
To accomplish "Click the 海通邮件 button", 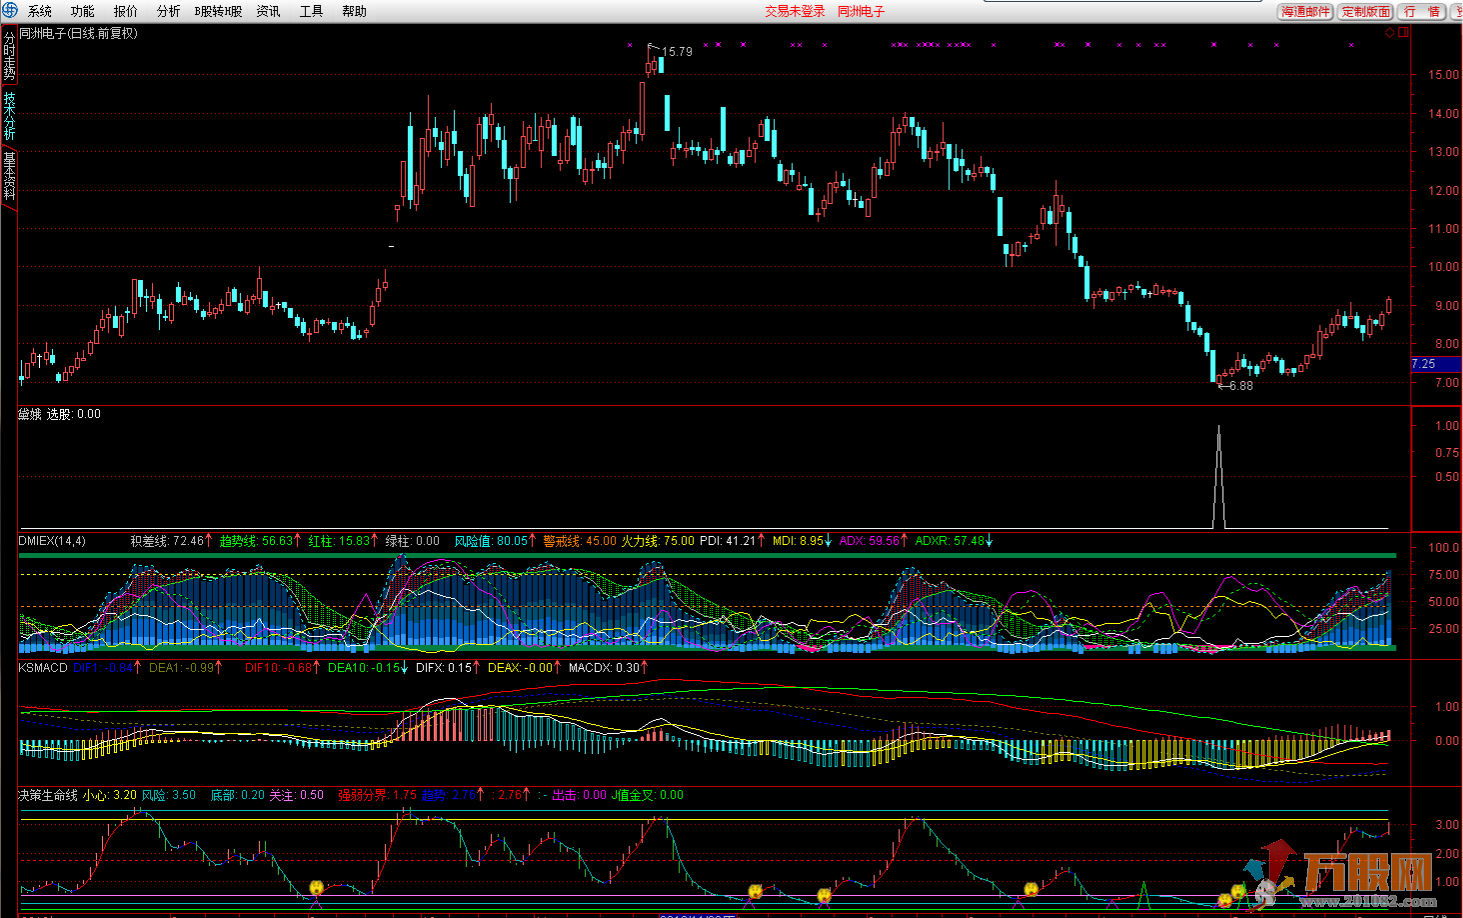I will [x=1306, y=11].
